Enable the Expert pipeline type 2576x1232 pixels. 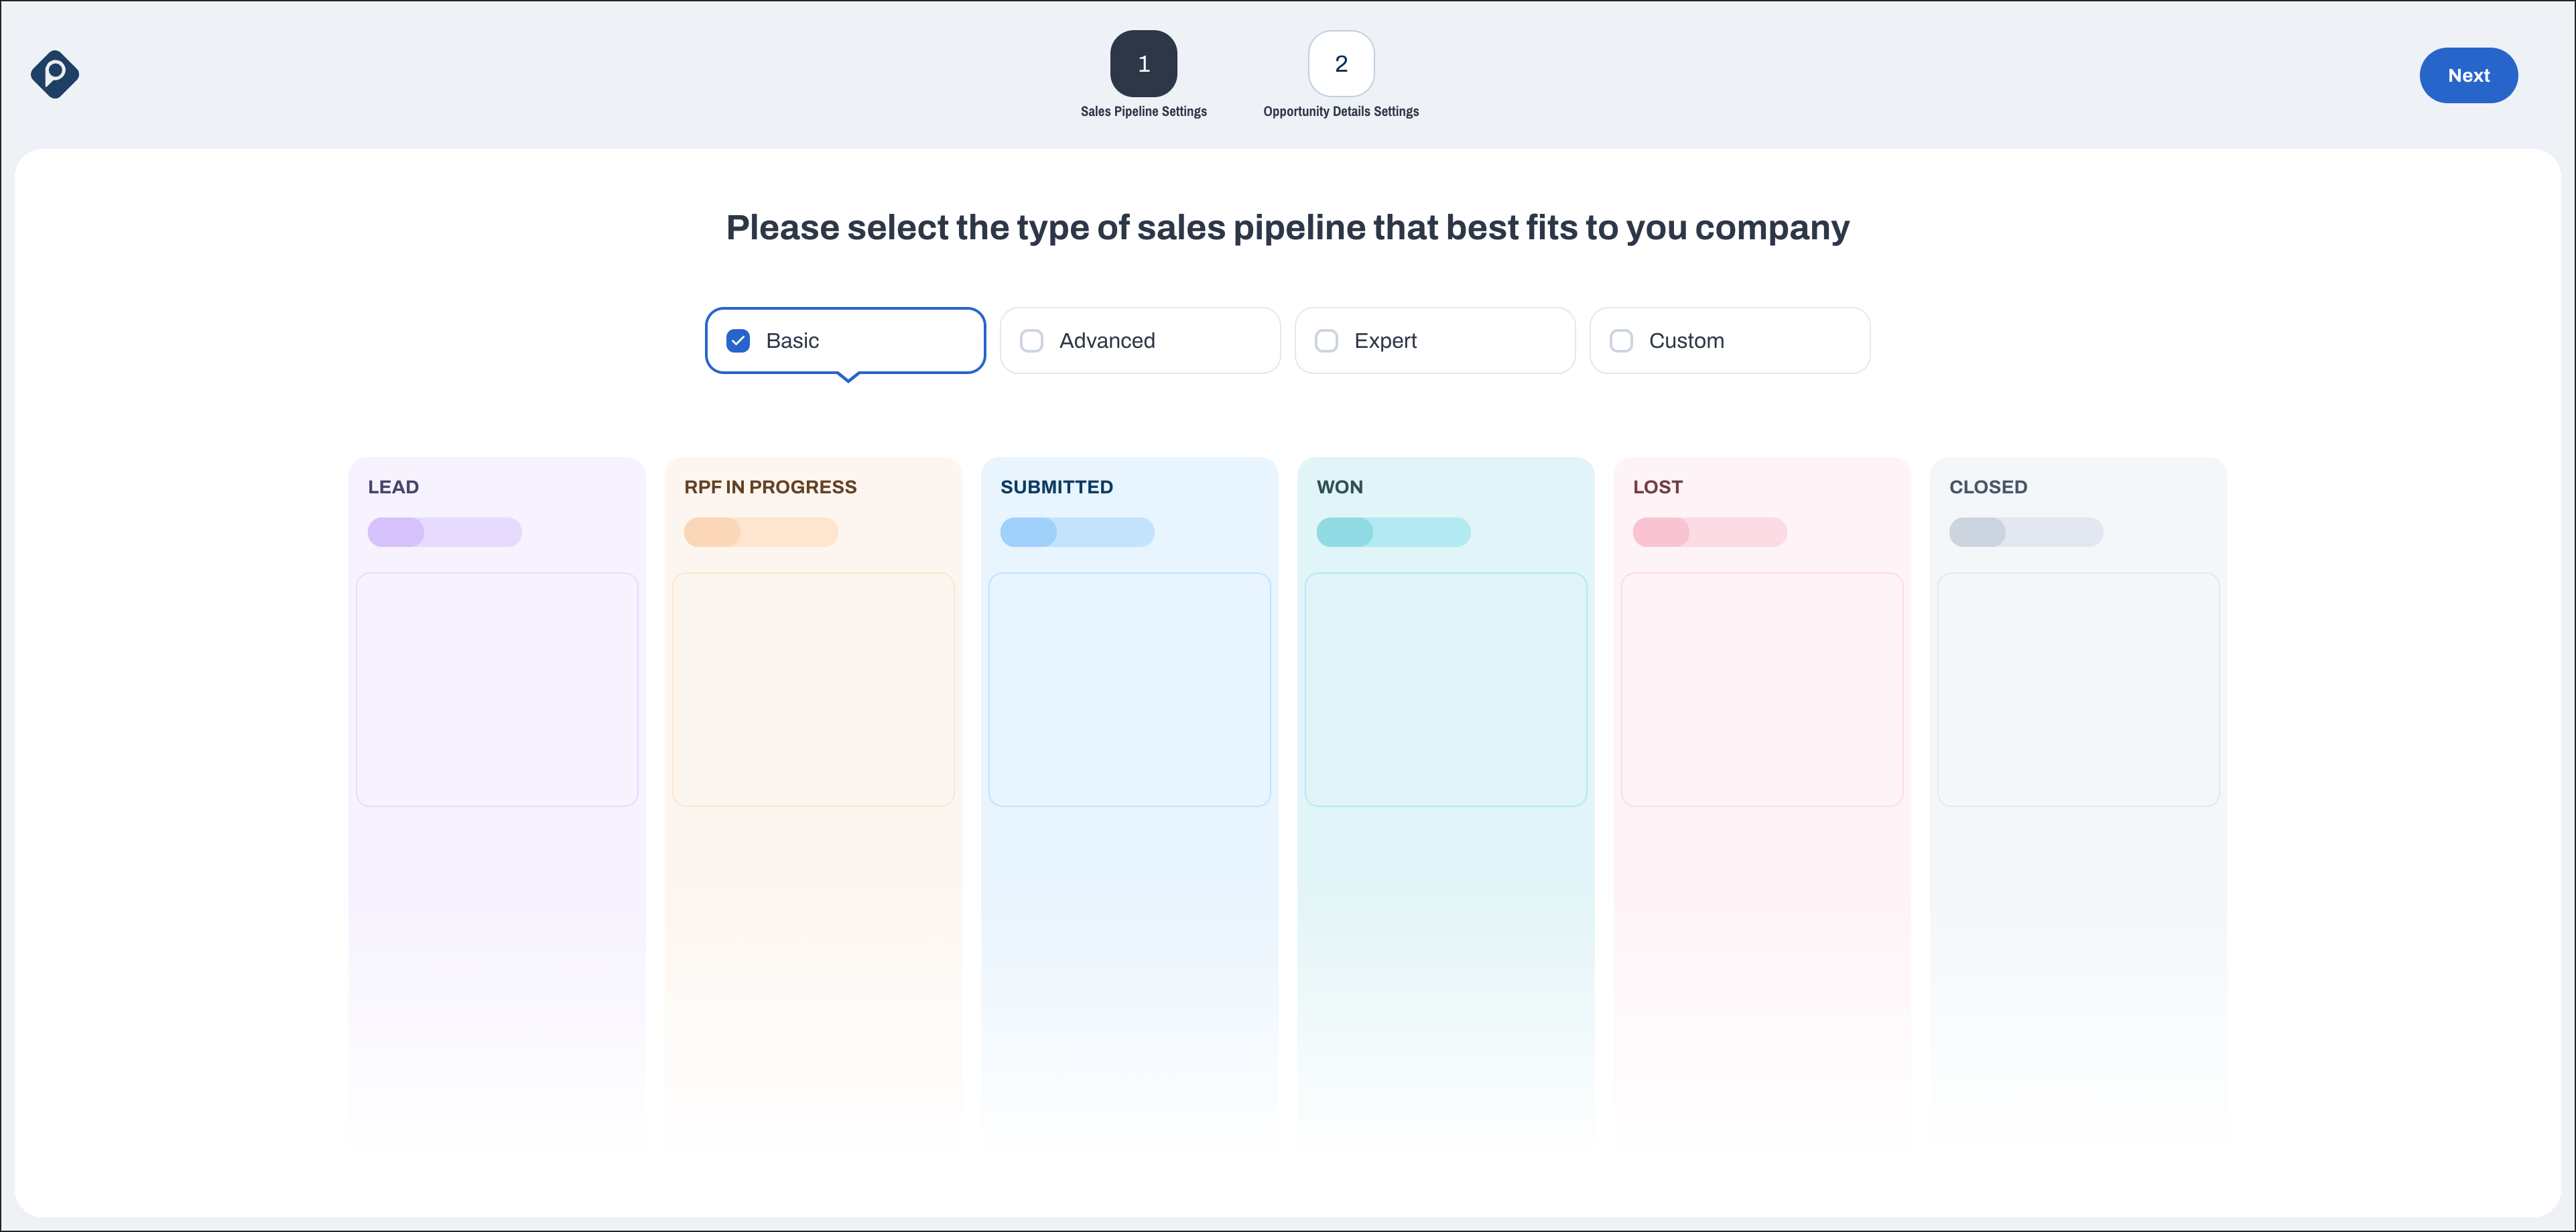[1326, 340]
